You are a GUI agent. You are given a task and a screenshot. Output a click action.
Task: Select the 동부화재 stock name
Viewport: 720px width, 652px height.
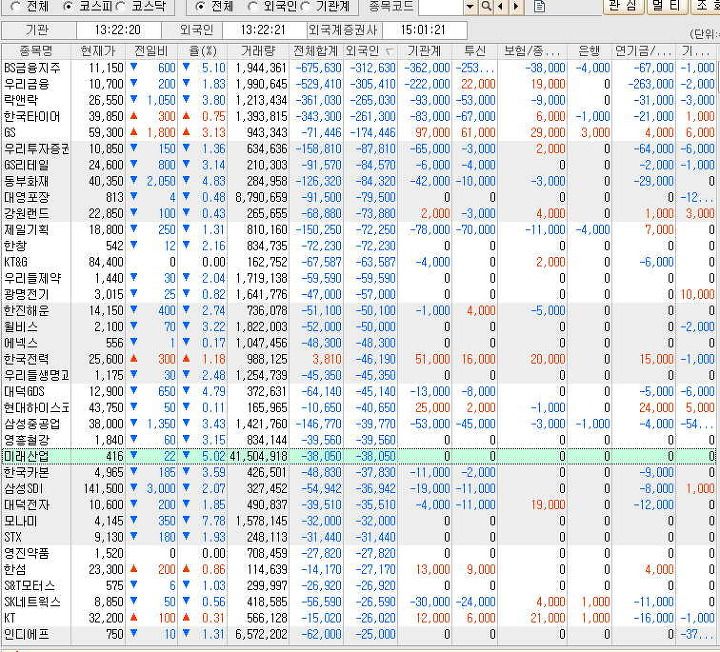pos(27,181)
